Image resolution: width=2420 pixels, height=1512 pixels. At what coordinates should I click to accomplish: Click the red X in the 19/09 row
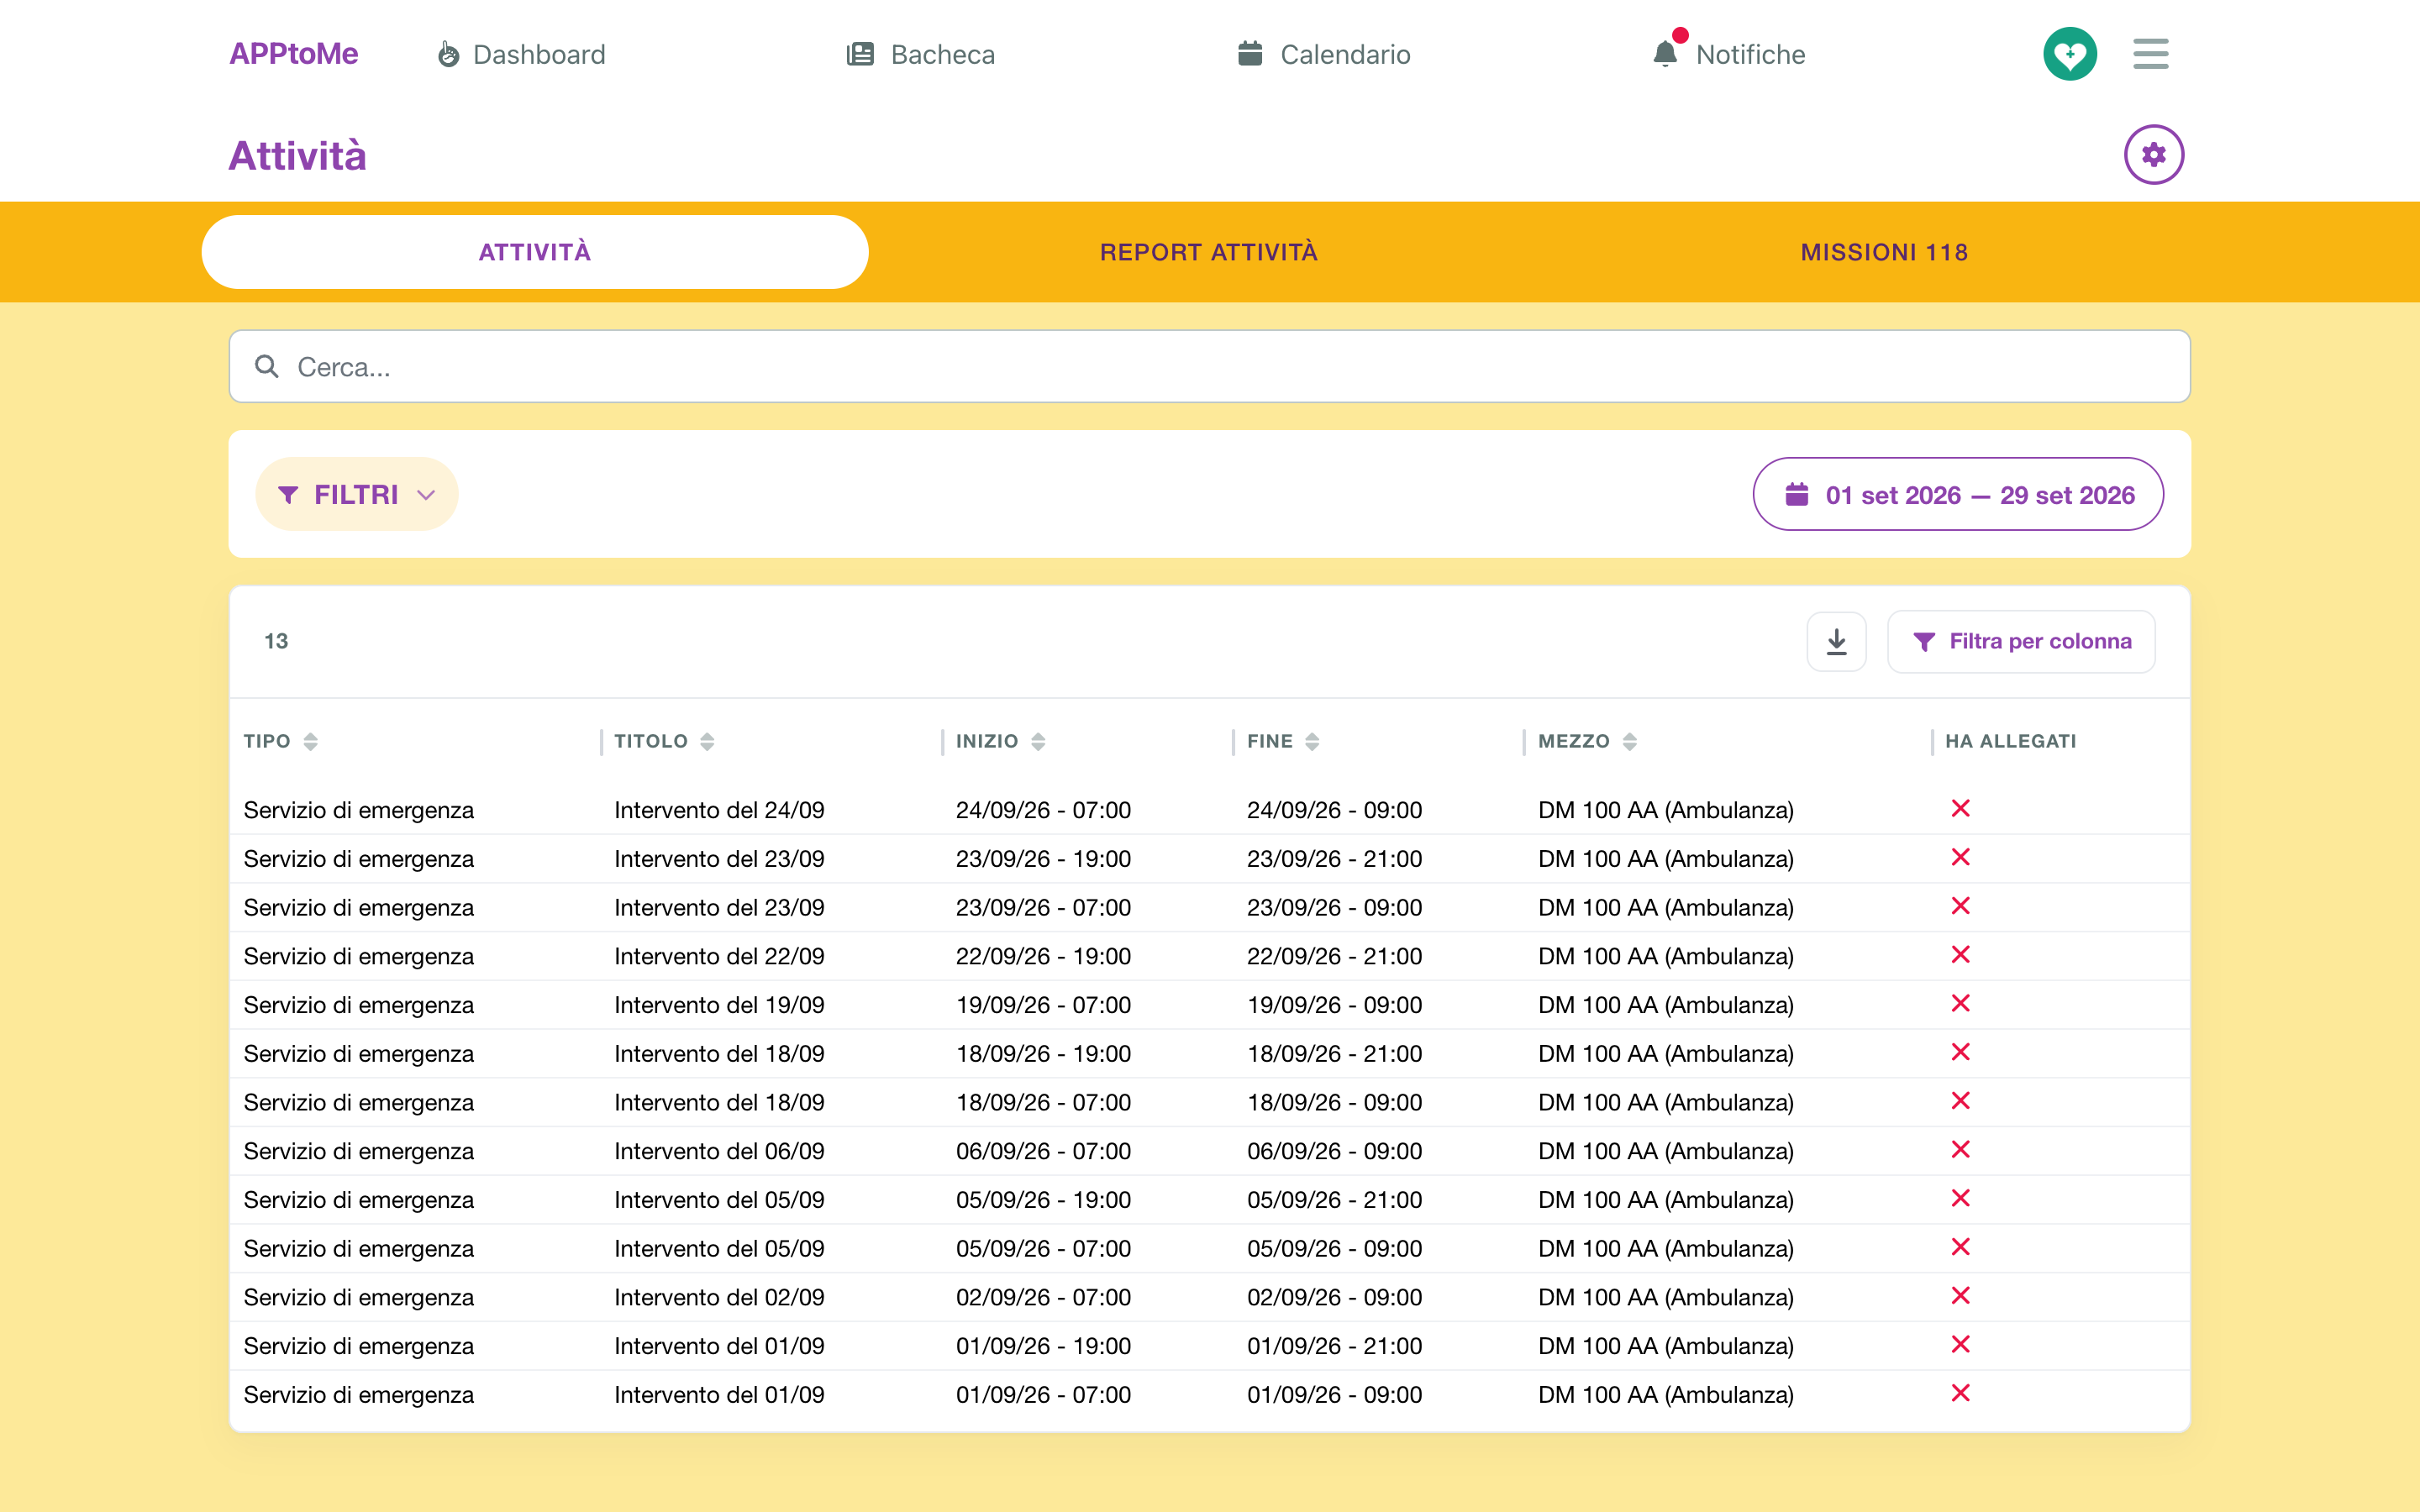click(1960, 1003)
